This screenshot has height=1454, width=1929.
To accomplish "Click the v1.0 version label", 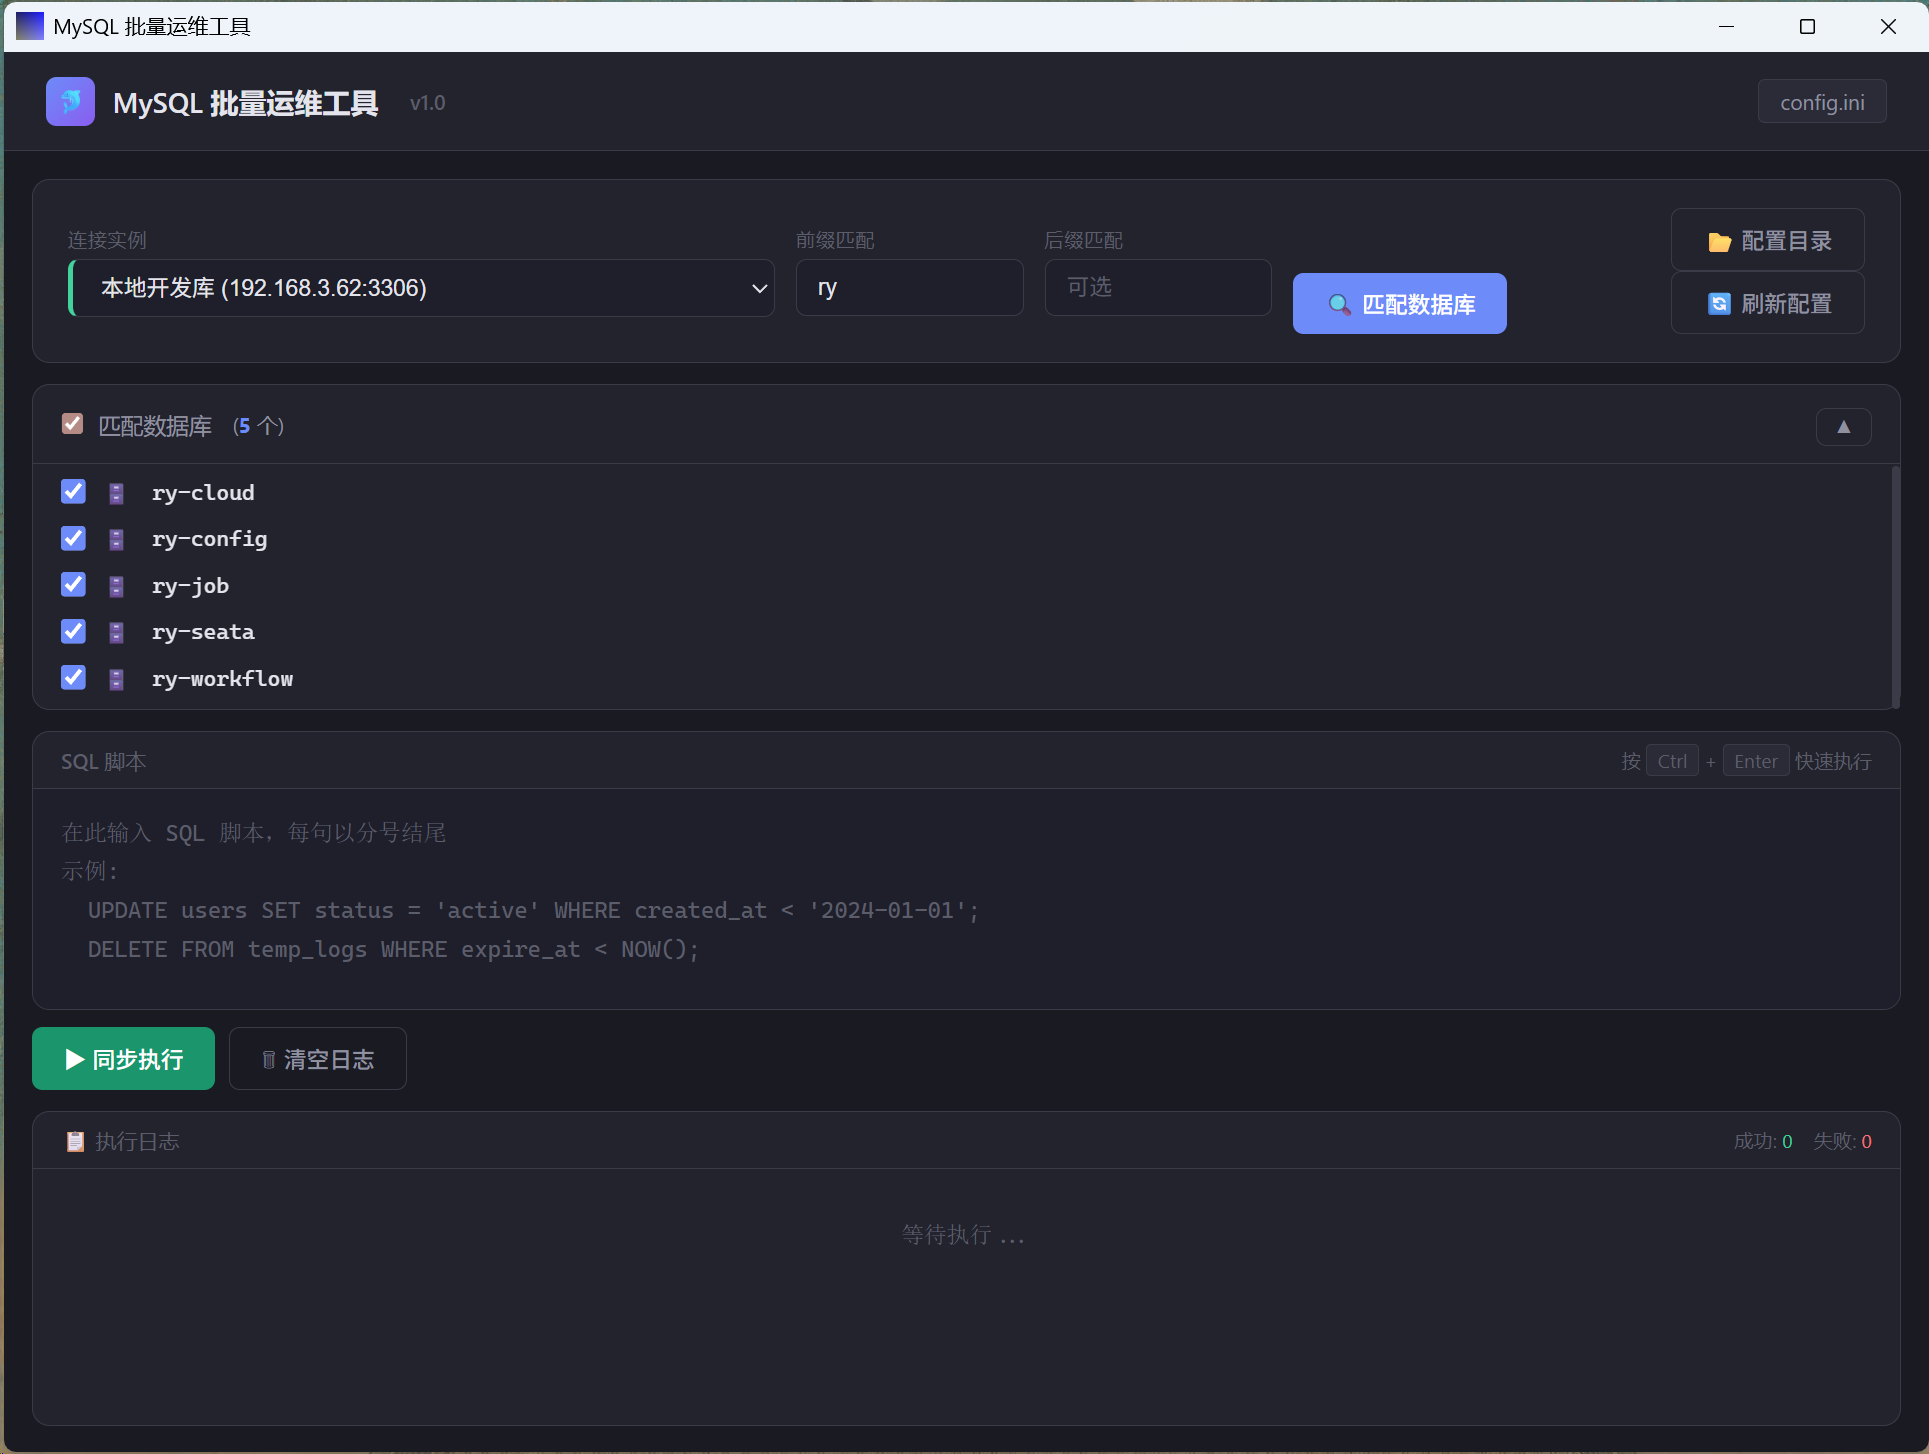I will [427, 103].
